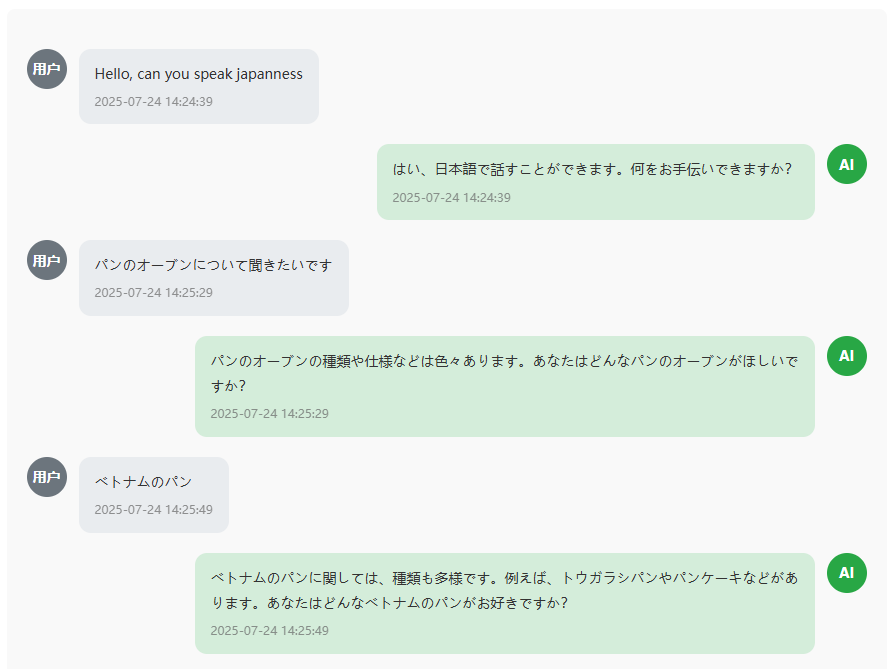This screenshot has height=669, width=896.
Task: Click the AI avatar next to 'はい、日本語で話す' reply
Action: (x=846, y=164)
